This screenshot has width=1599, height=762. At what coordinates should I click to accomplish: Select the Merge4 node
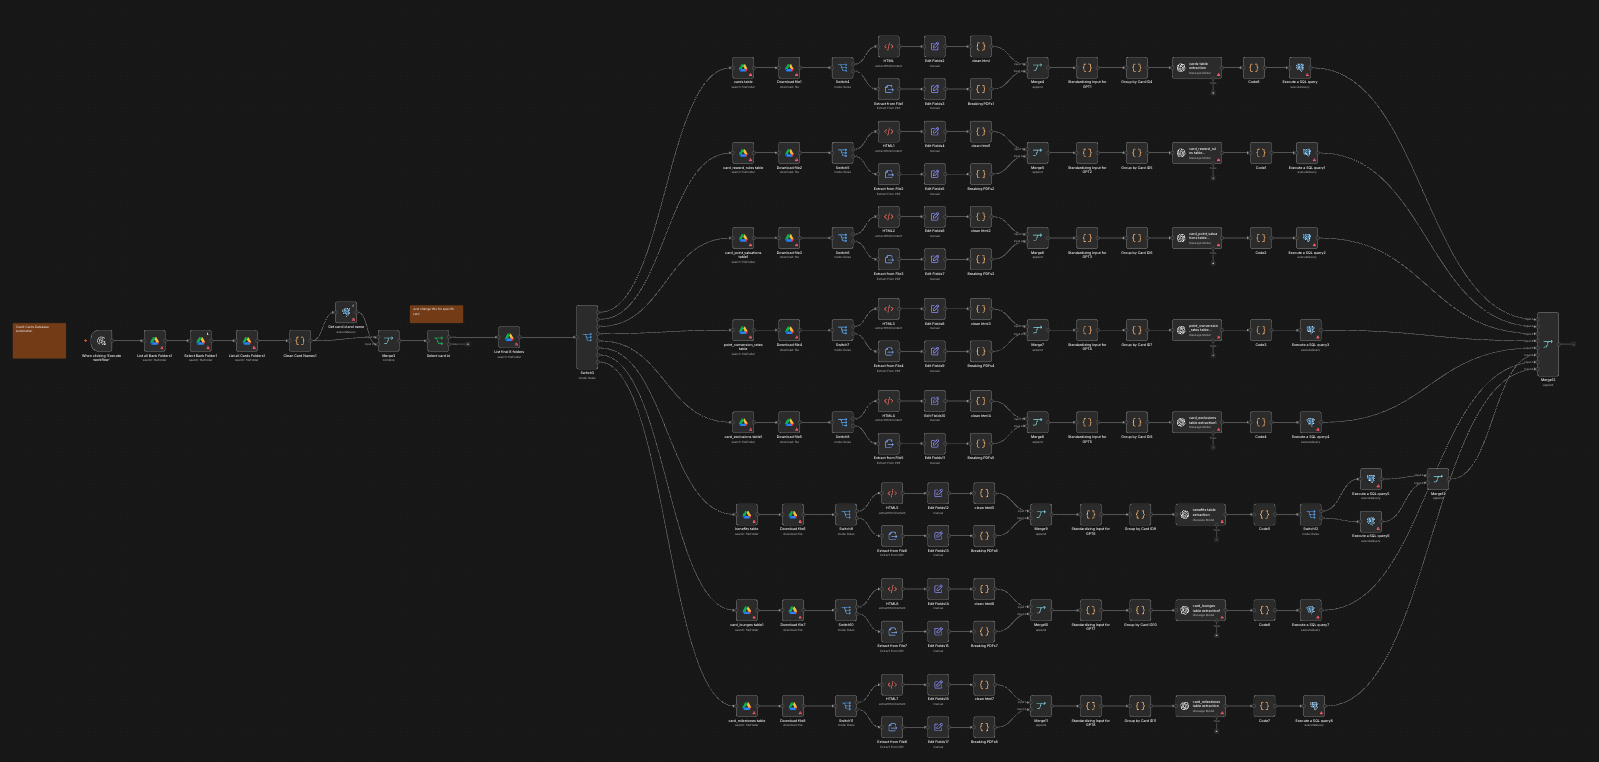[1037, 68]
